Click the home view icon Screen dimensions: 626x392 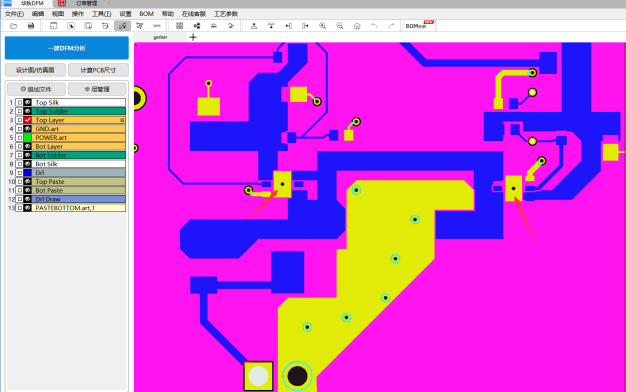pos(357,26)
